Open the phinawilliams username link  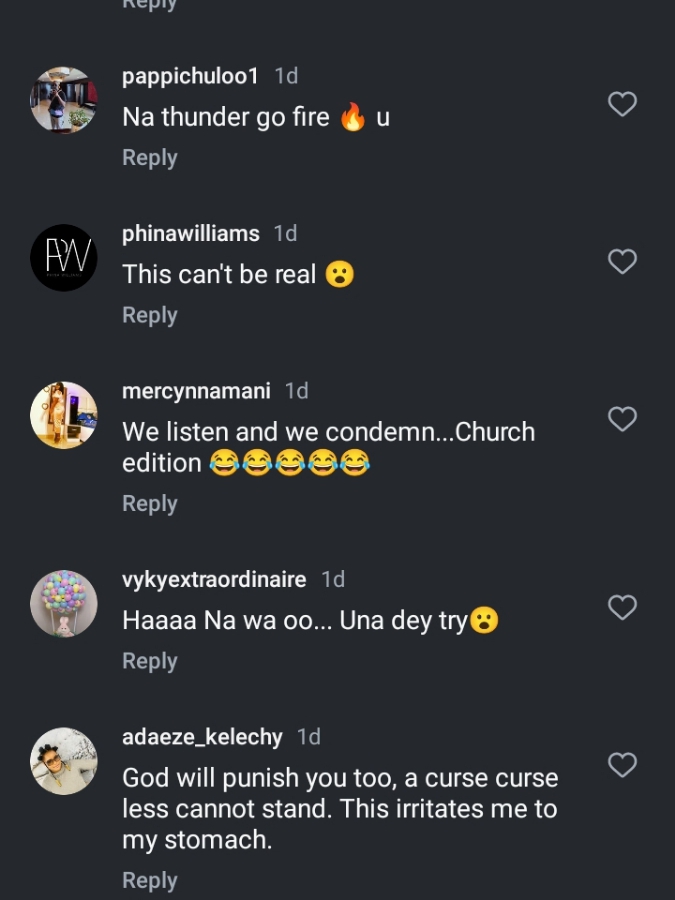[190, 234]
